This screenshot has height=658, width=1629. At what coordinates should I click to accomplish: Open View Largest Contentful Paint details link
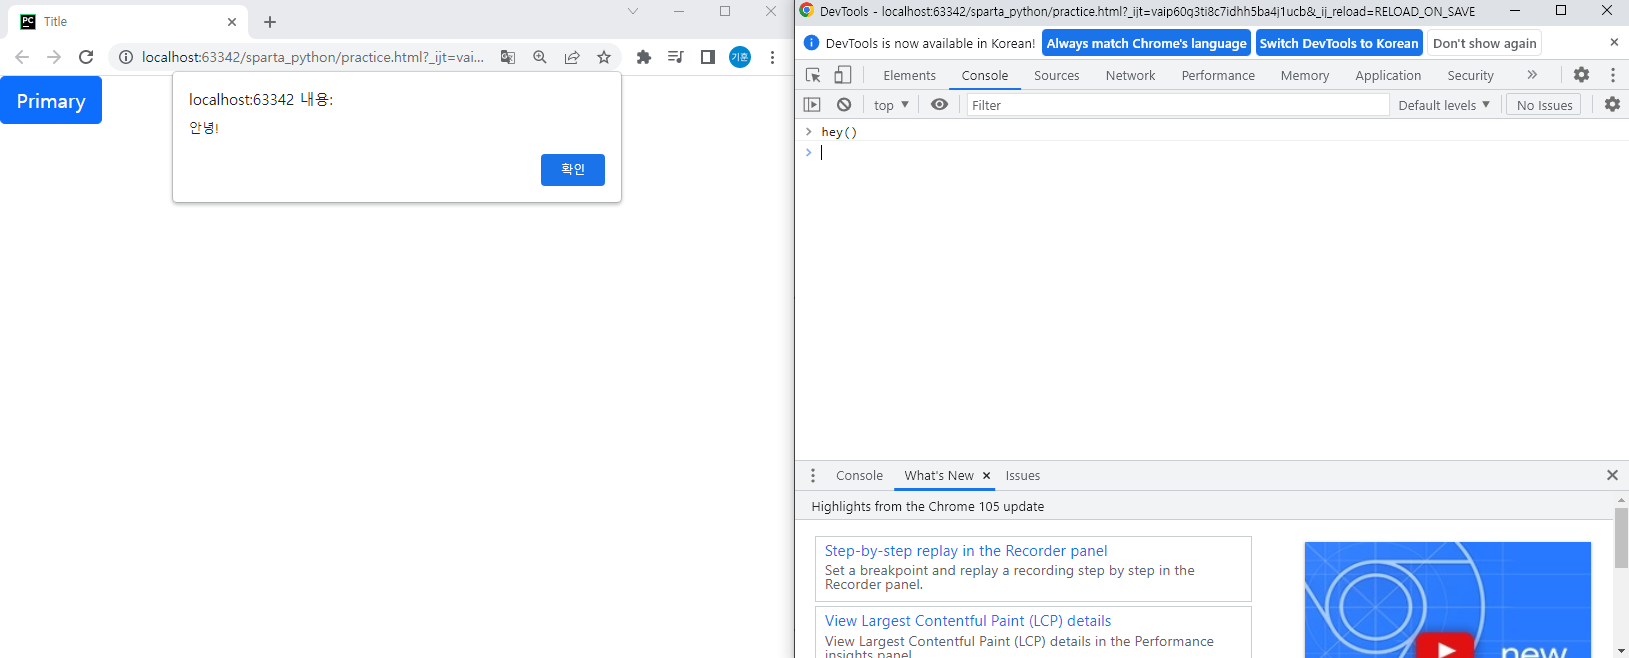tap(968, 621)
